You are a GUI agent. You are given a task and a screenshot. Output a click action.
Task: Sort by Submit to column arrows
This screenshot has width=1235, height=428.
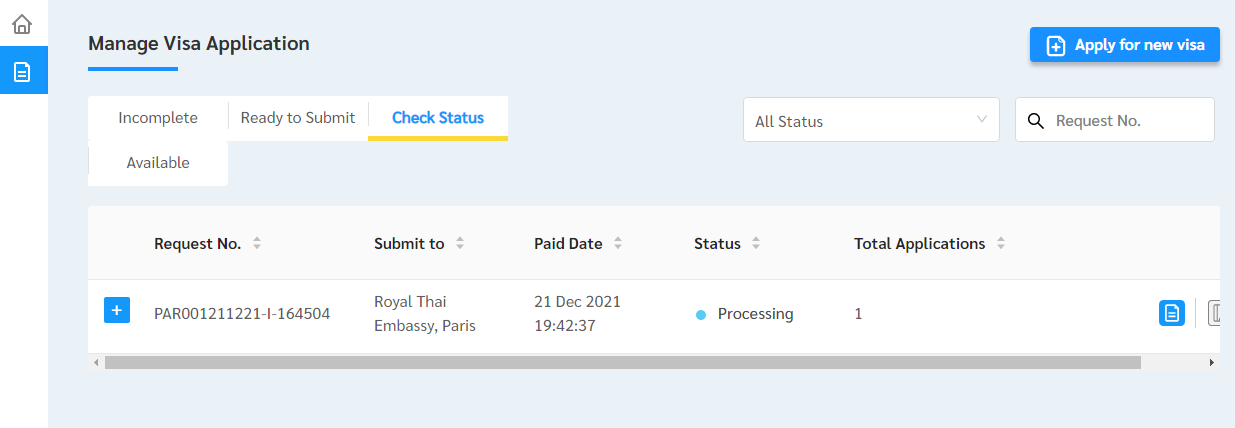pyautogui.click(x=460, y=243)
